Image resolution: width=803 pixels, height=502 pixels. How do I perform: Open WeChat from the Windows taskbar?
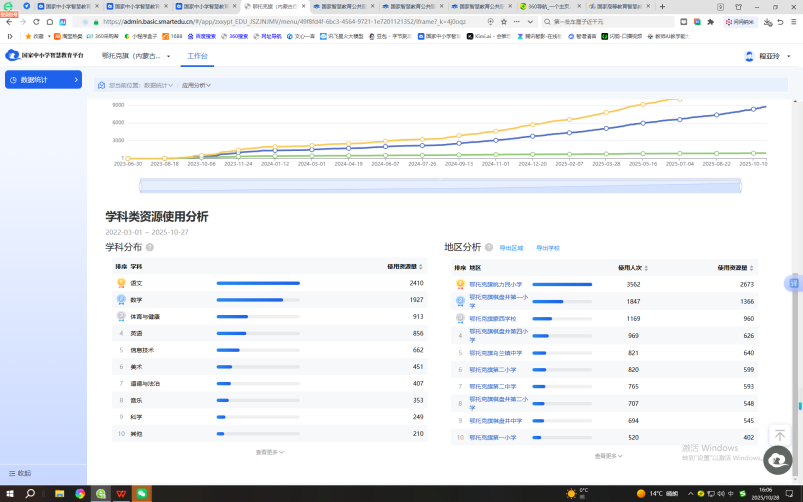click(142, 493)
